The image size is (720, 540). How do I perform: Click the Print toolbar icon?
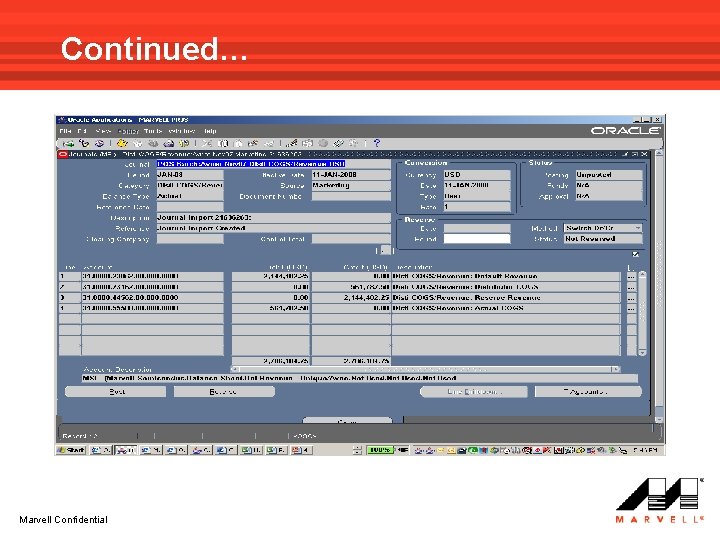click(169, 144)
